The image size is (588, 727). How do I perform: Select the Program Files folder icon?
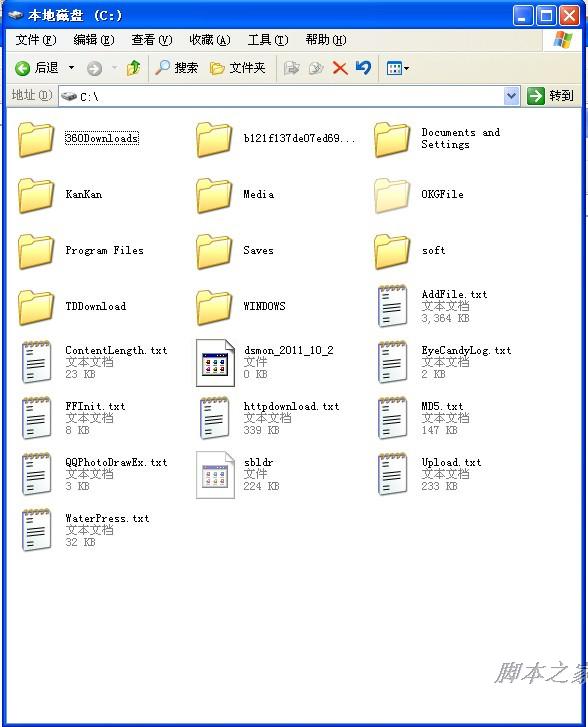(36, 251)
